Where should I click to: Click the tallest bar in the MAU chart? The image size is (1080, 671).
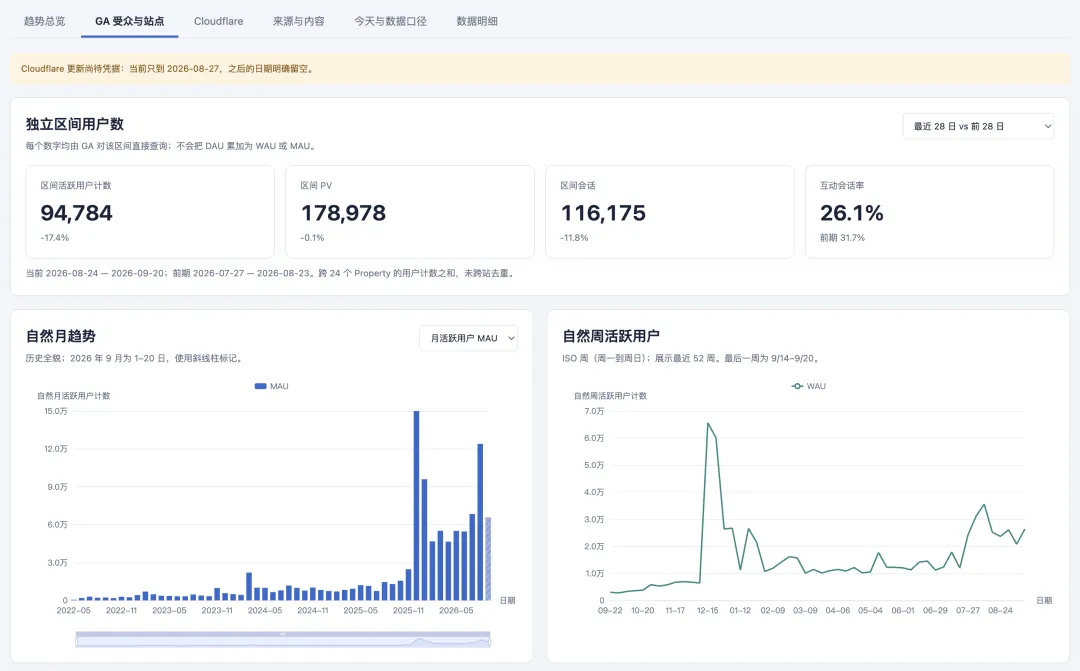(x=416, y=506)
